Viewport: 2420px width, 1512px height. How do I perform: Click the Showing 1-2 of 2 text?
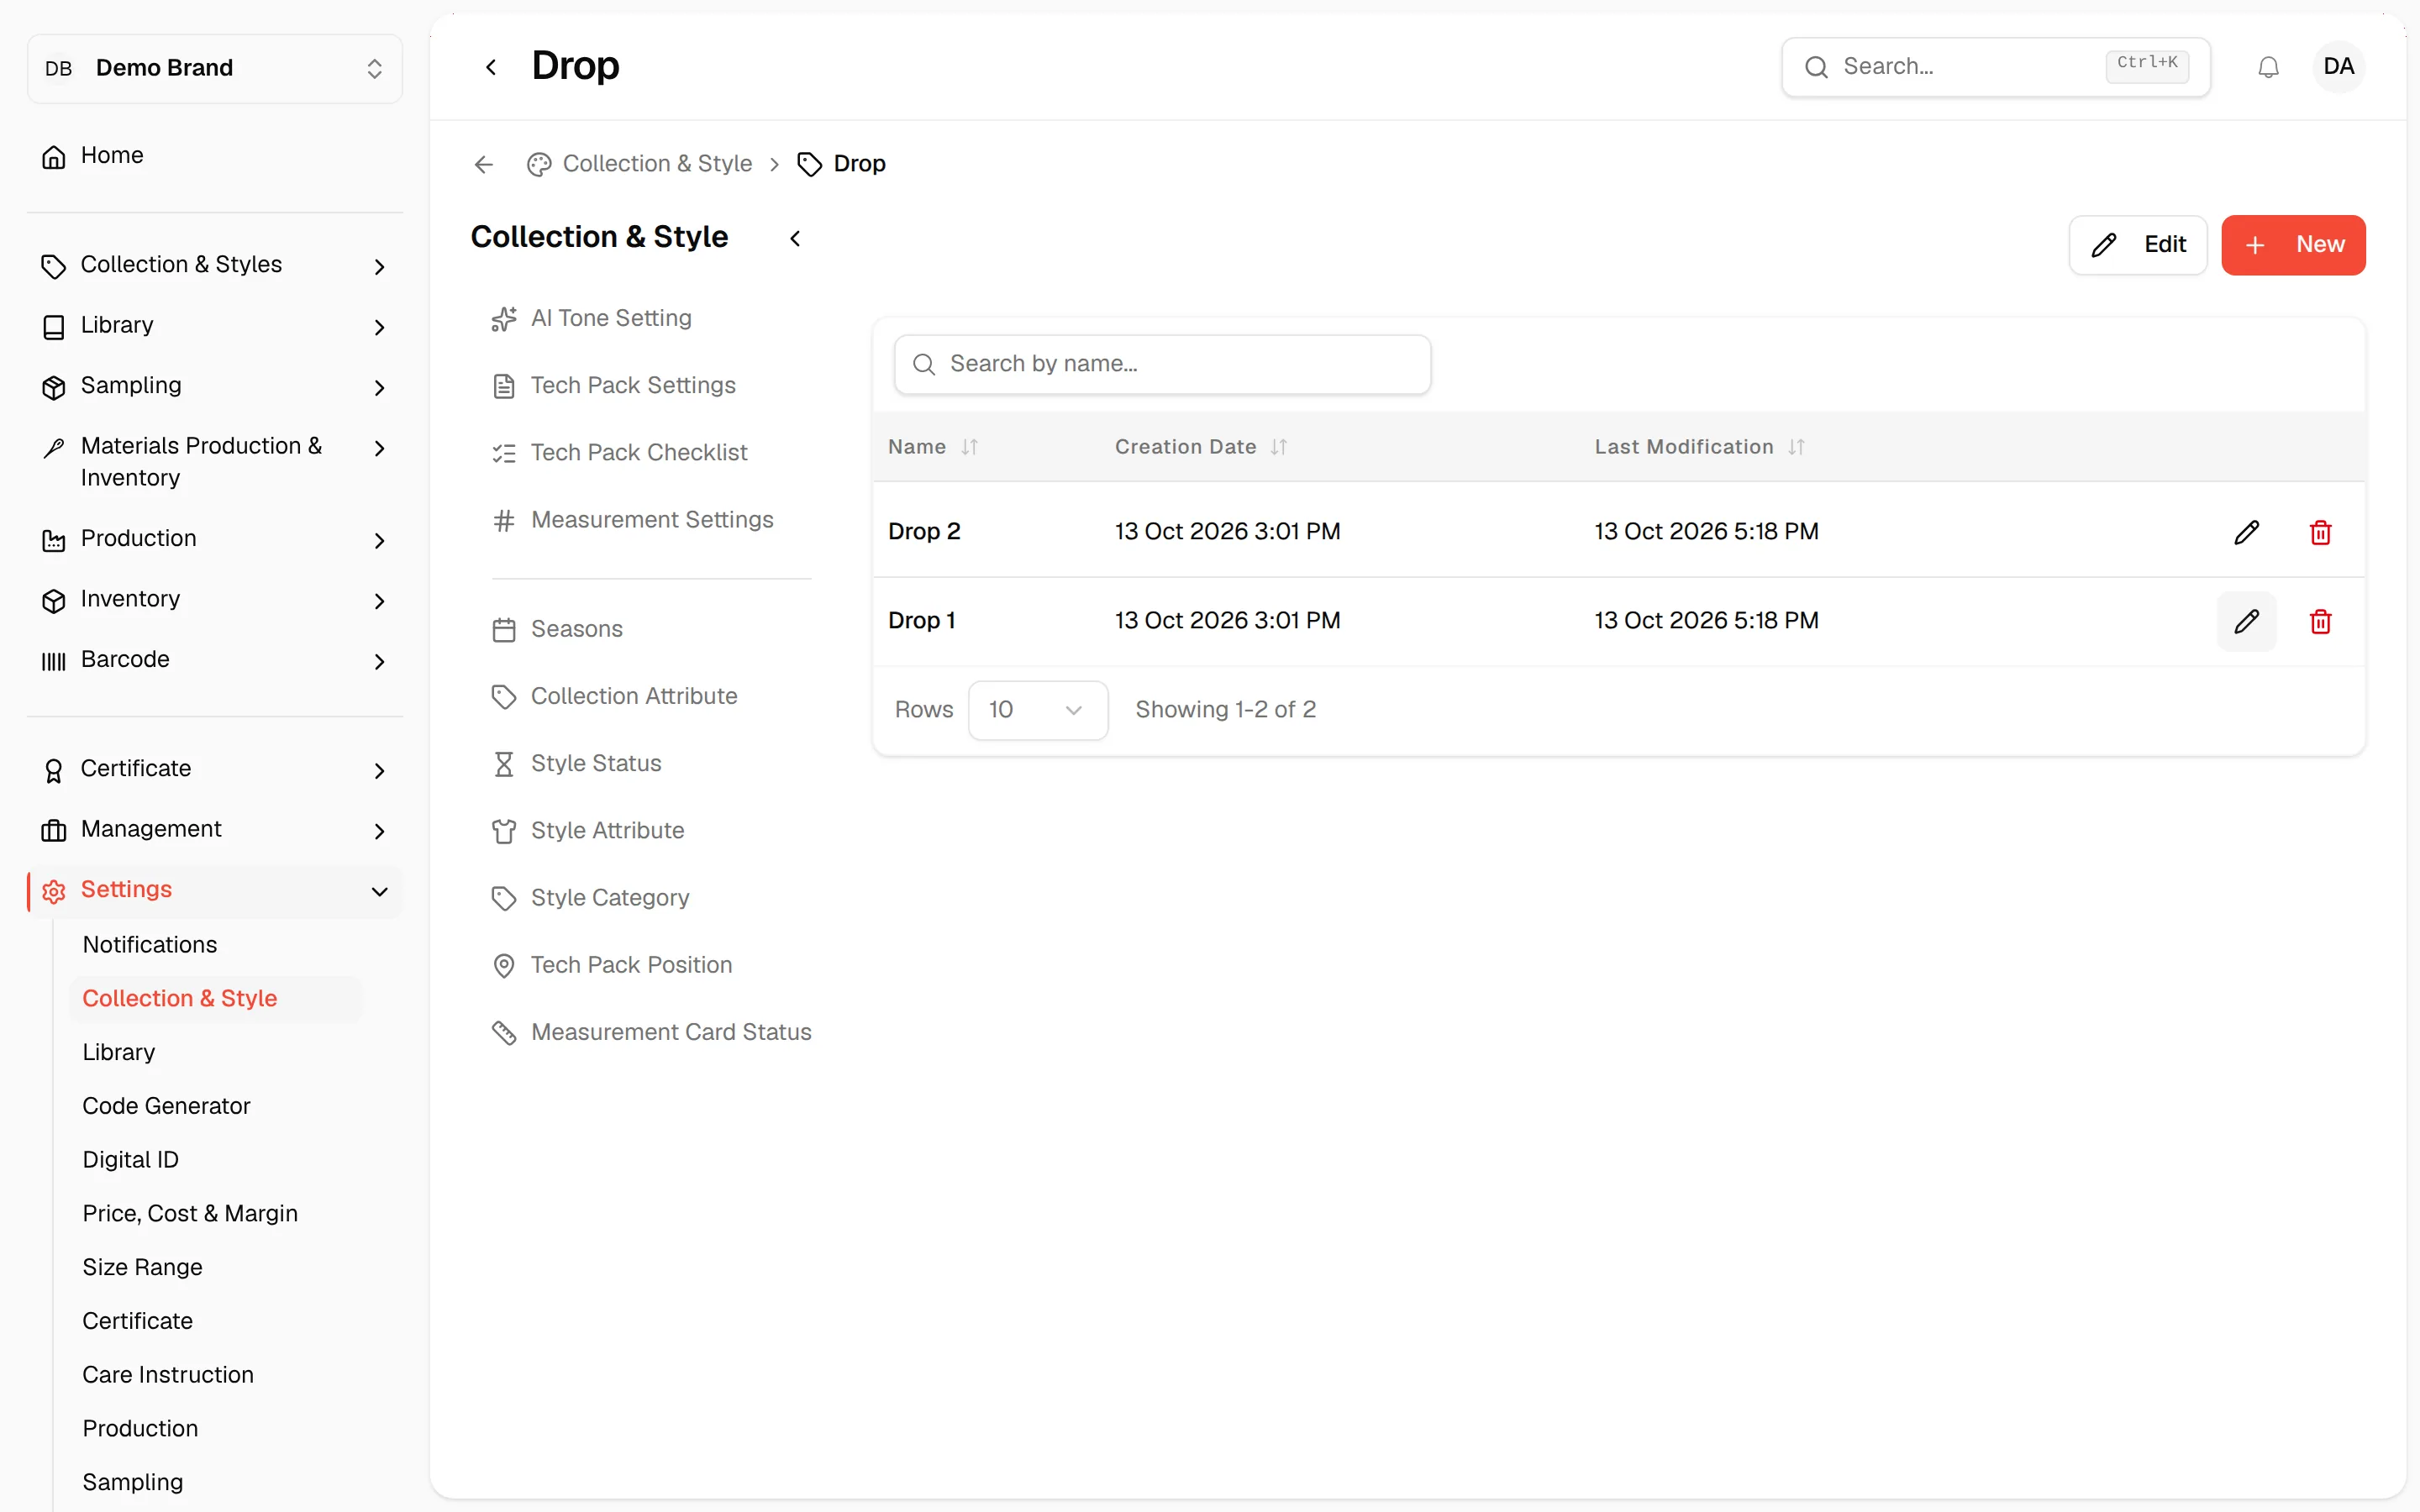[1225, 710]
